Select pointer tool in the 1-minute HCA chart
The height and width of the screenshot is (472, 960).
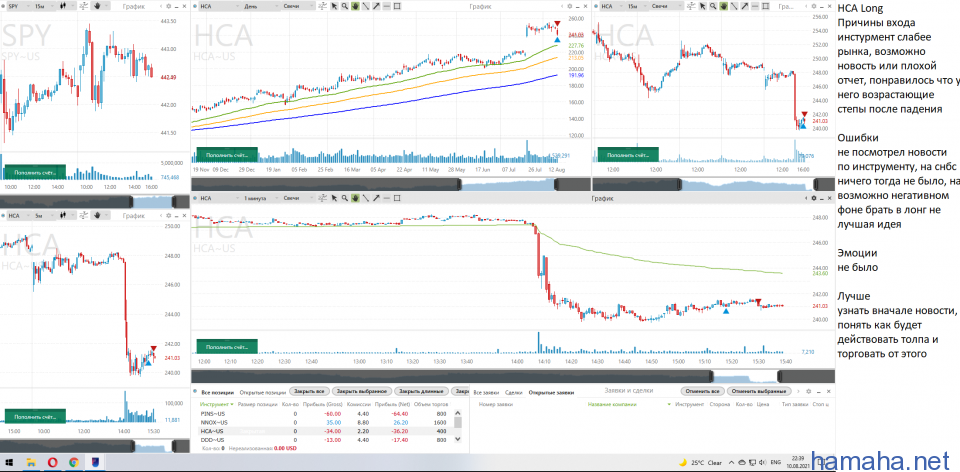pos(334,198)
